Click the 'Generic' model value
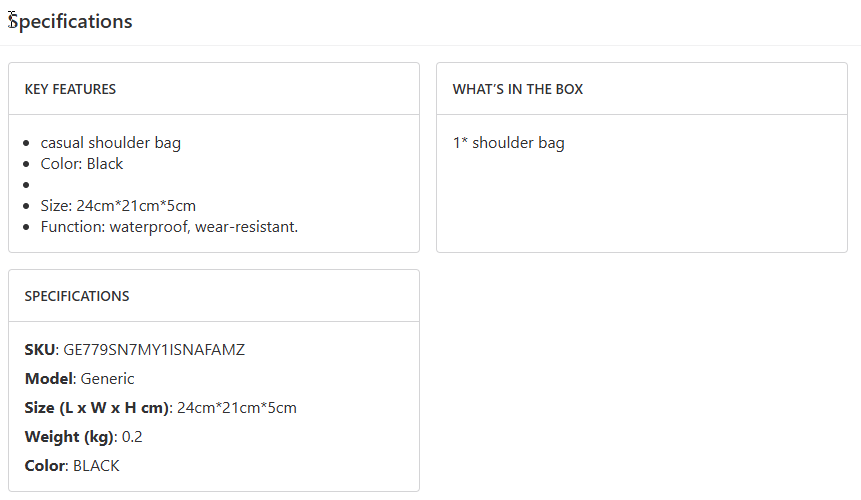Screen dimensions: 861x500 pyautogui.click(x=107, y=379)
